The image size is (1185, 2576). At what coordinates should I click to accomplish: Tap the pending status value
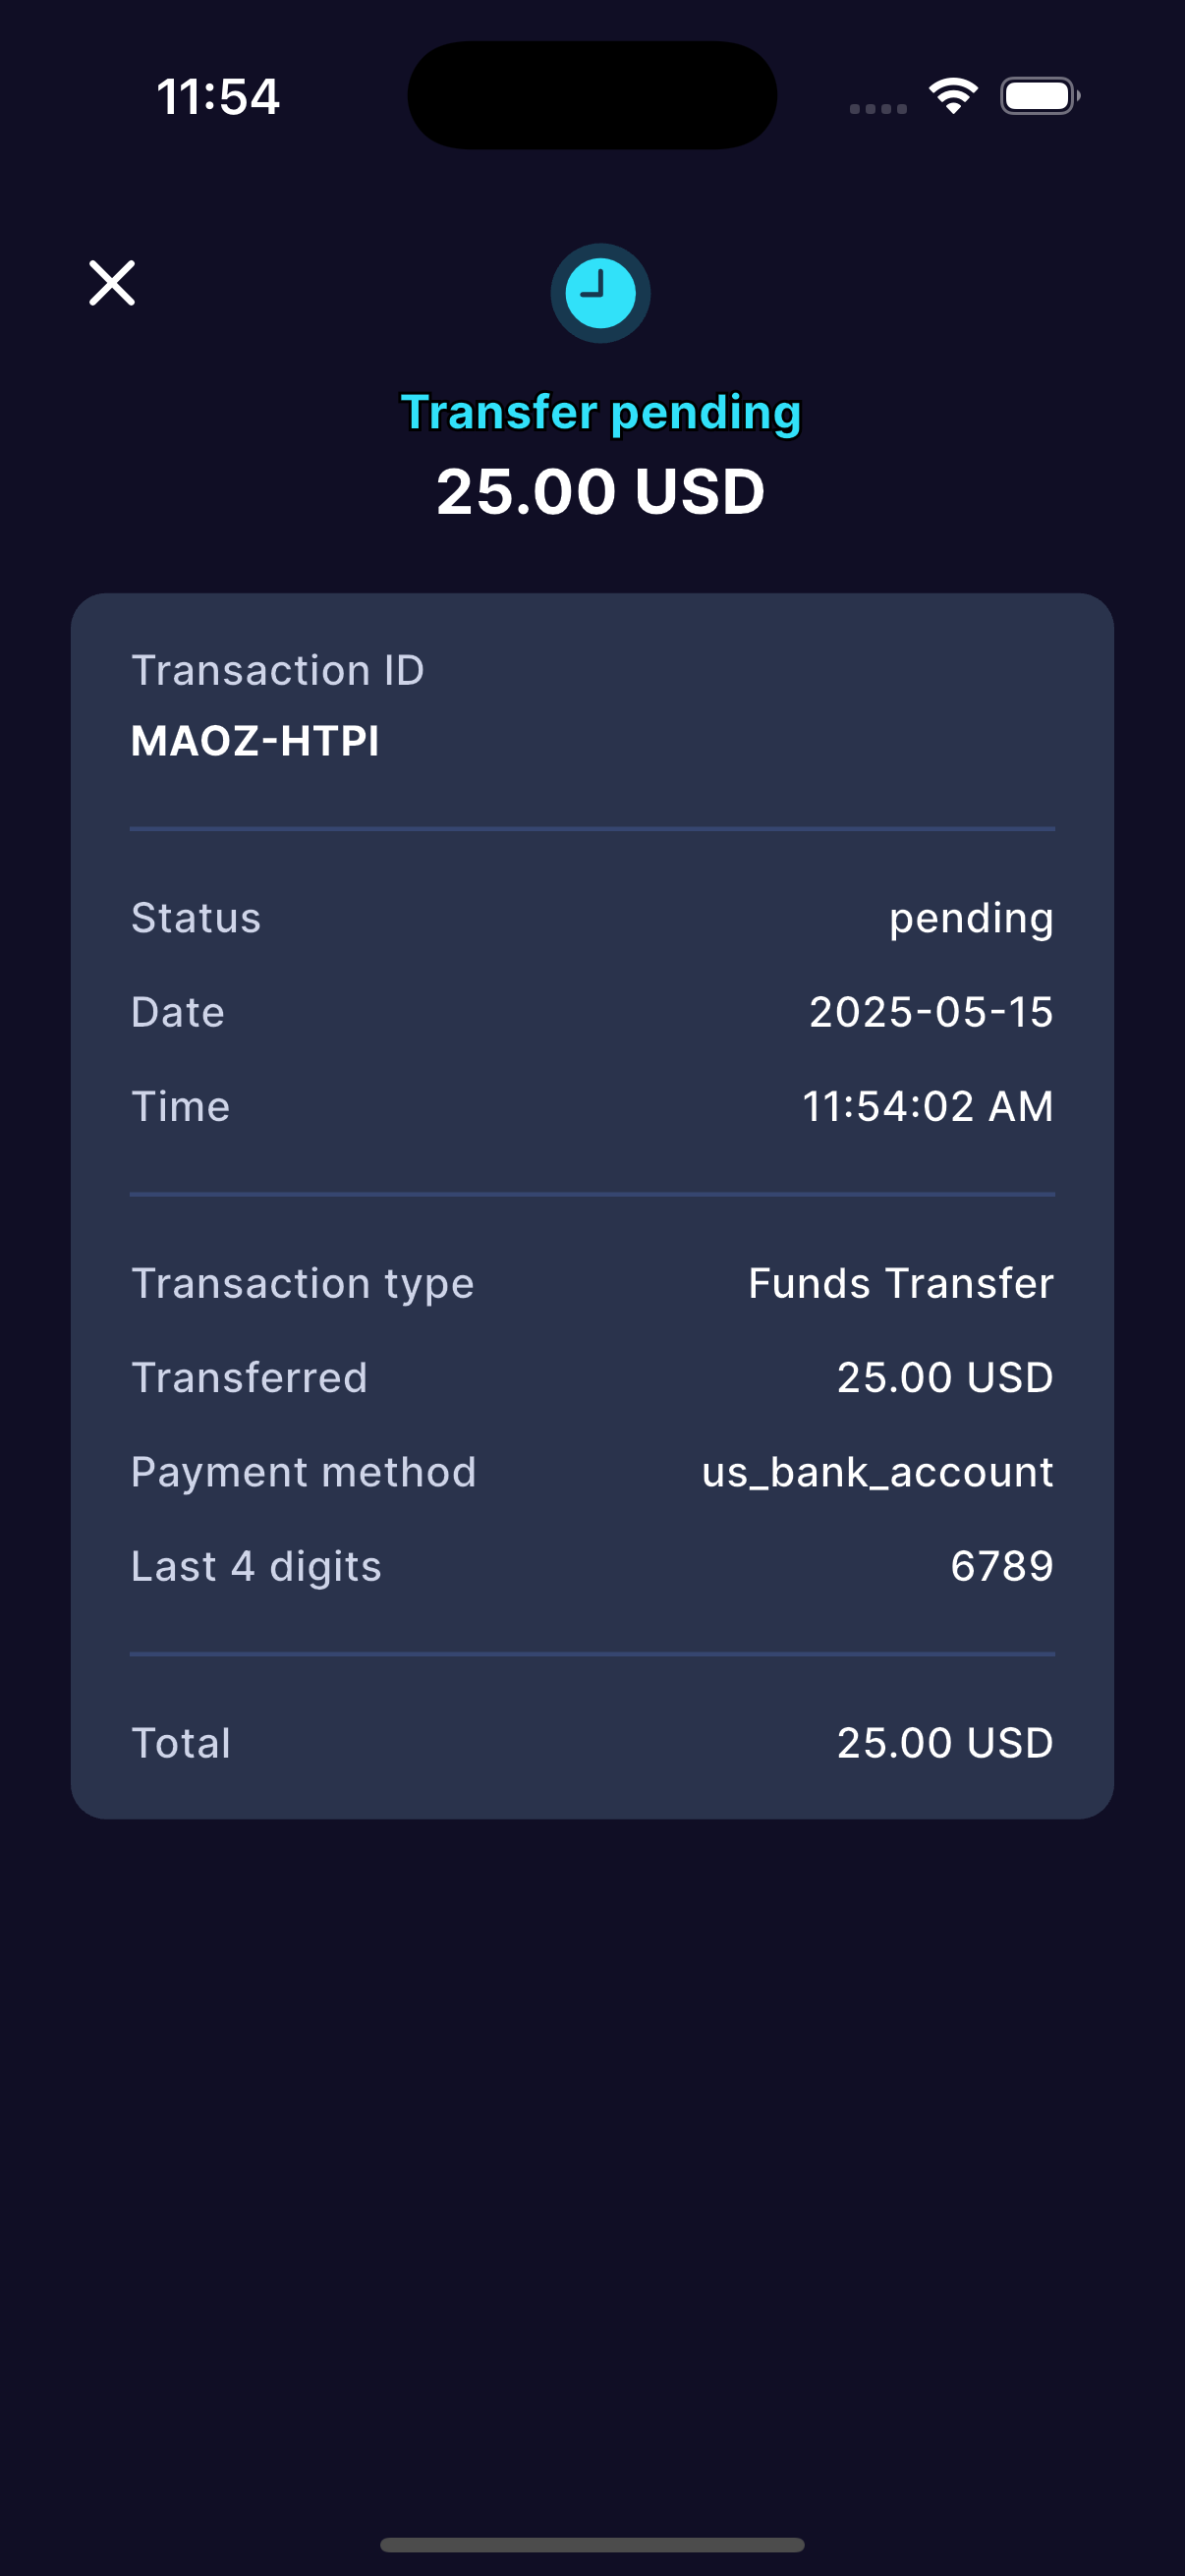click(971, 918)
